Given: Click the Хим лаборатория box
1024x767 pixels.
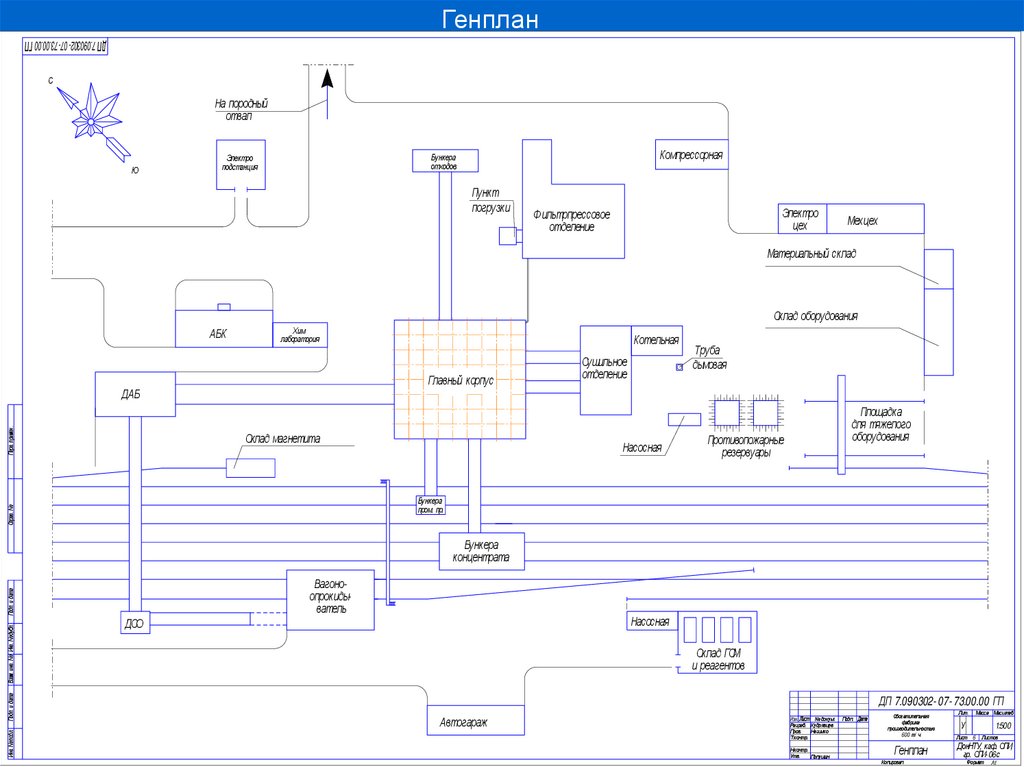Looking at the screenshot, I should coord(300,335).
